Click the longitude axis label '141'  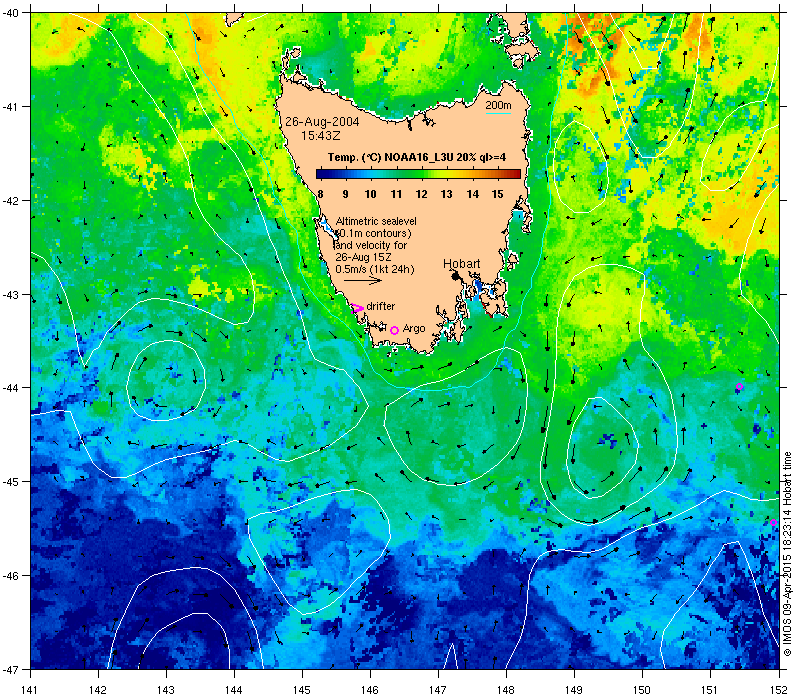[31, 690]
